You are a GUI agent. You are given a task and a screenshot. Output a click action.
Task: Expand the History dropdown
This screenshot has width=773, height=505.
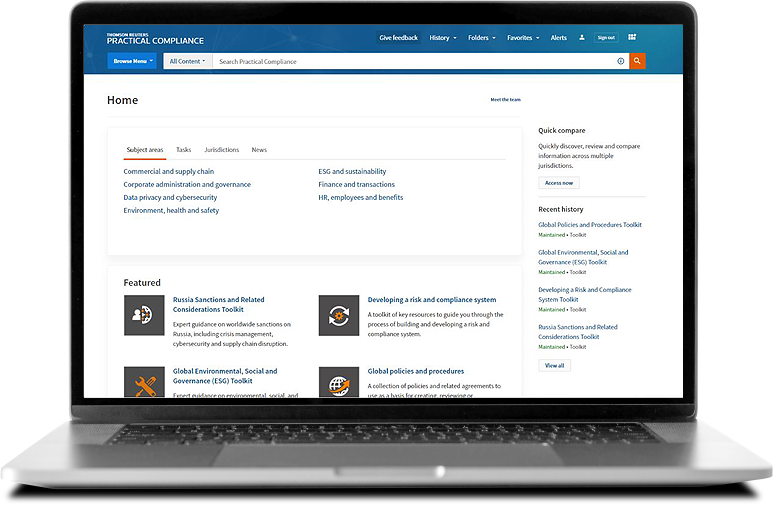(x=442, y=38)
